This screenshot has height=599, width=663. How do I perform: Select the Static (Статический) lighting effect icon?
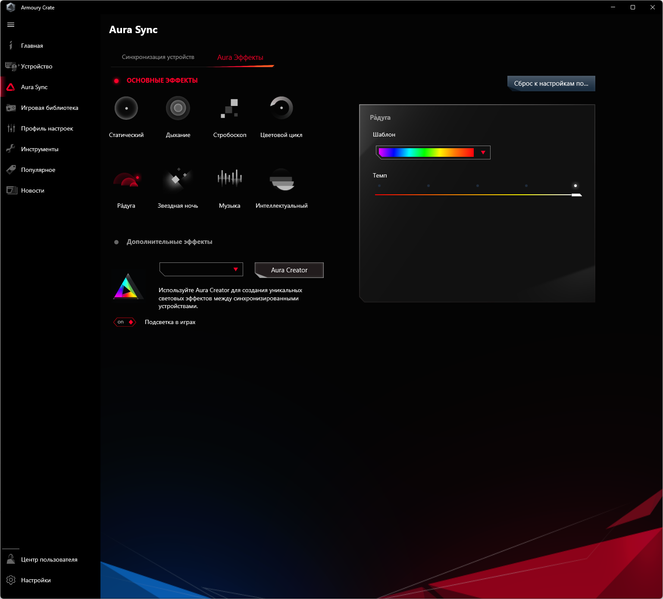tap(126, 108)
